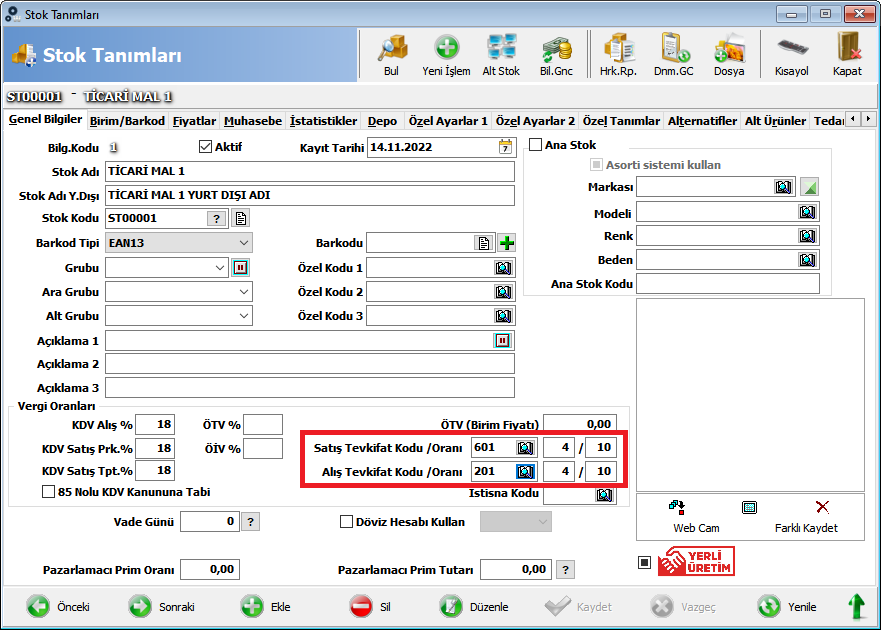Screen dimensions: 881x630
Task: Open the Markası lookup icon
Action: click(783, 187)
